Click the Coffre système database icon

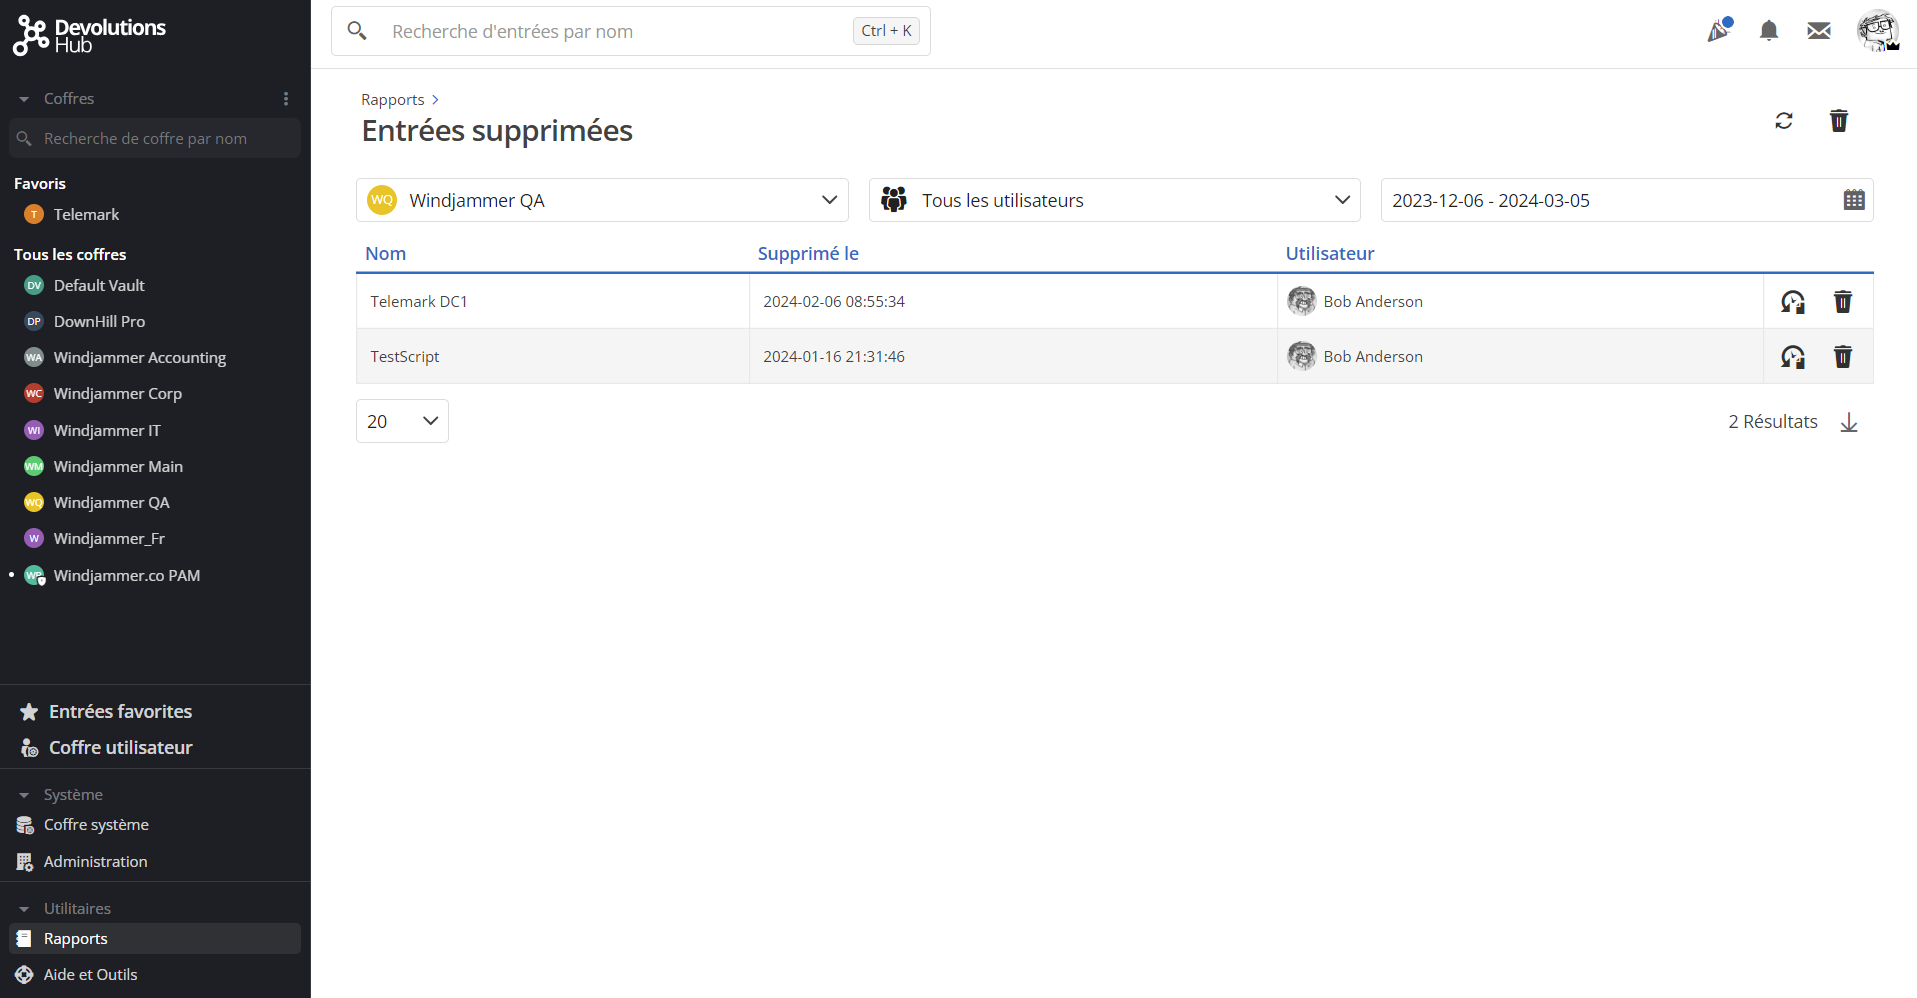click(25, 825)
